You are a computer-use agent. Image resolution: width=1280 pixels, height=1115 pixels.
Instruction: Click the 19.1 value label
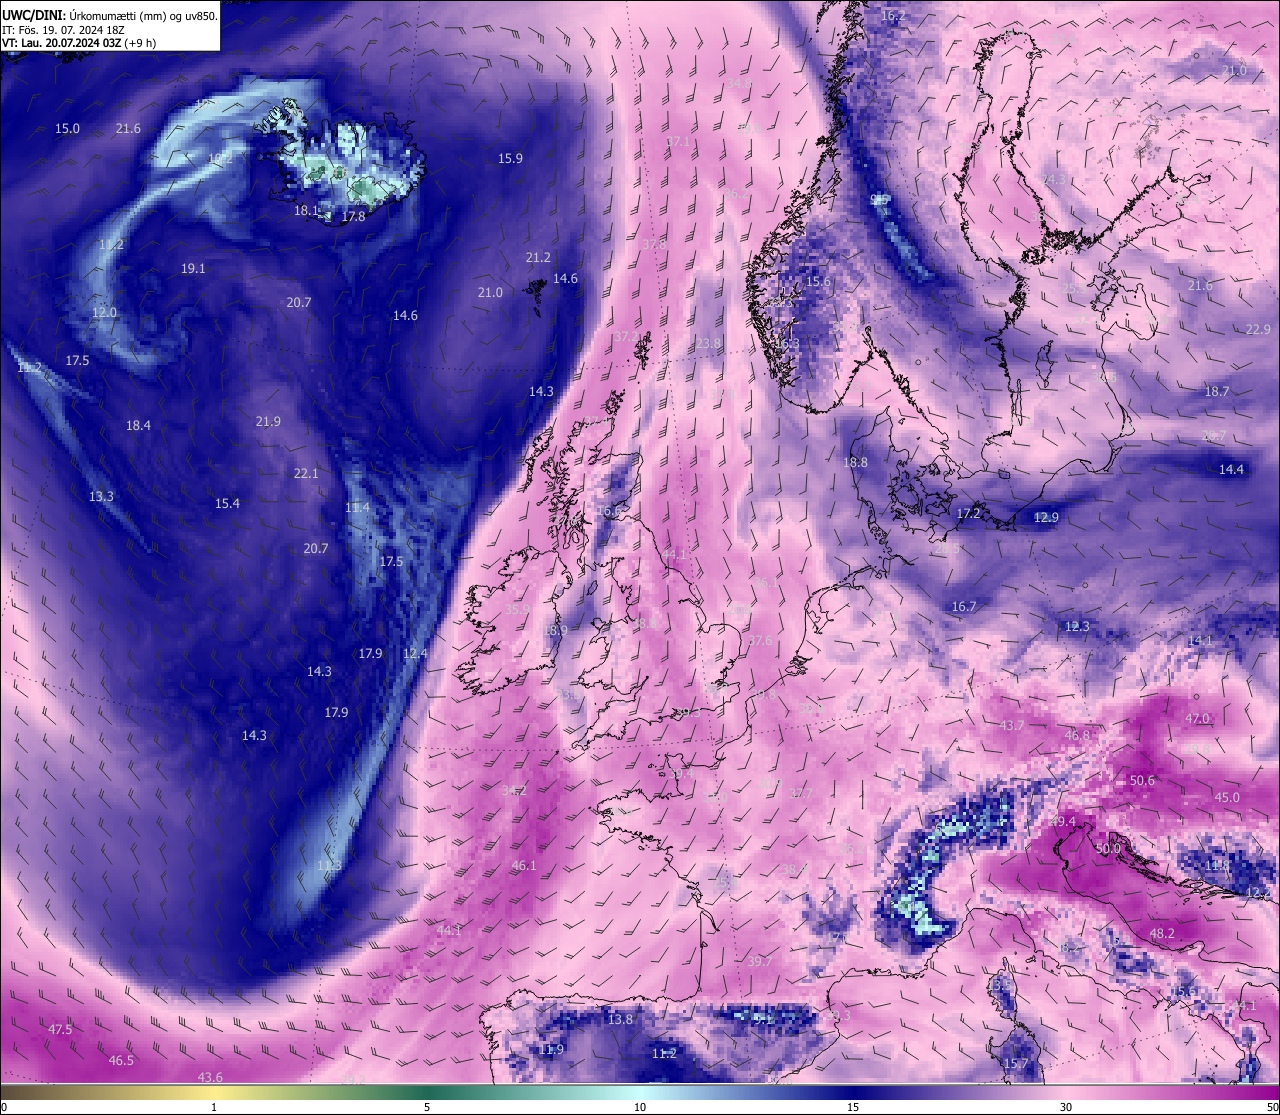(193, 269)
